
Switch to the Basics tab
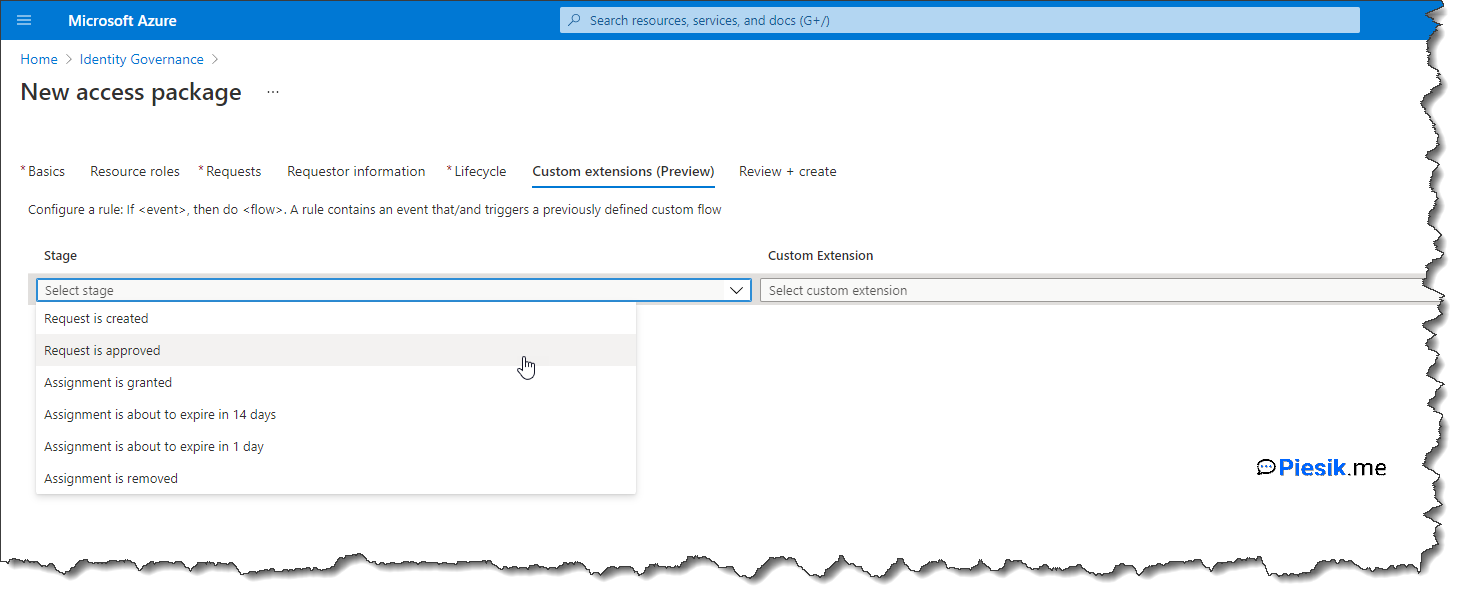coord(46,171)
